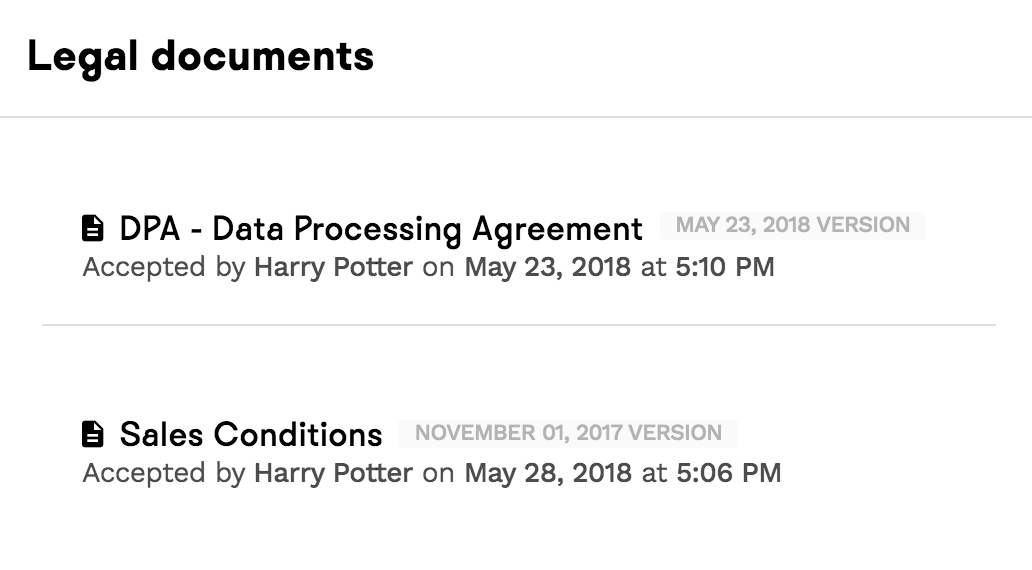The image size is (1032, 570).
Task: Click the document icon beside Sales Conditions
Action: coord(92,434)
